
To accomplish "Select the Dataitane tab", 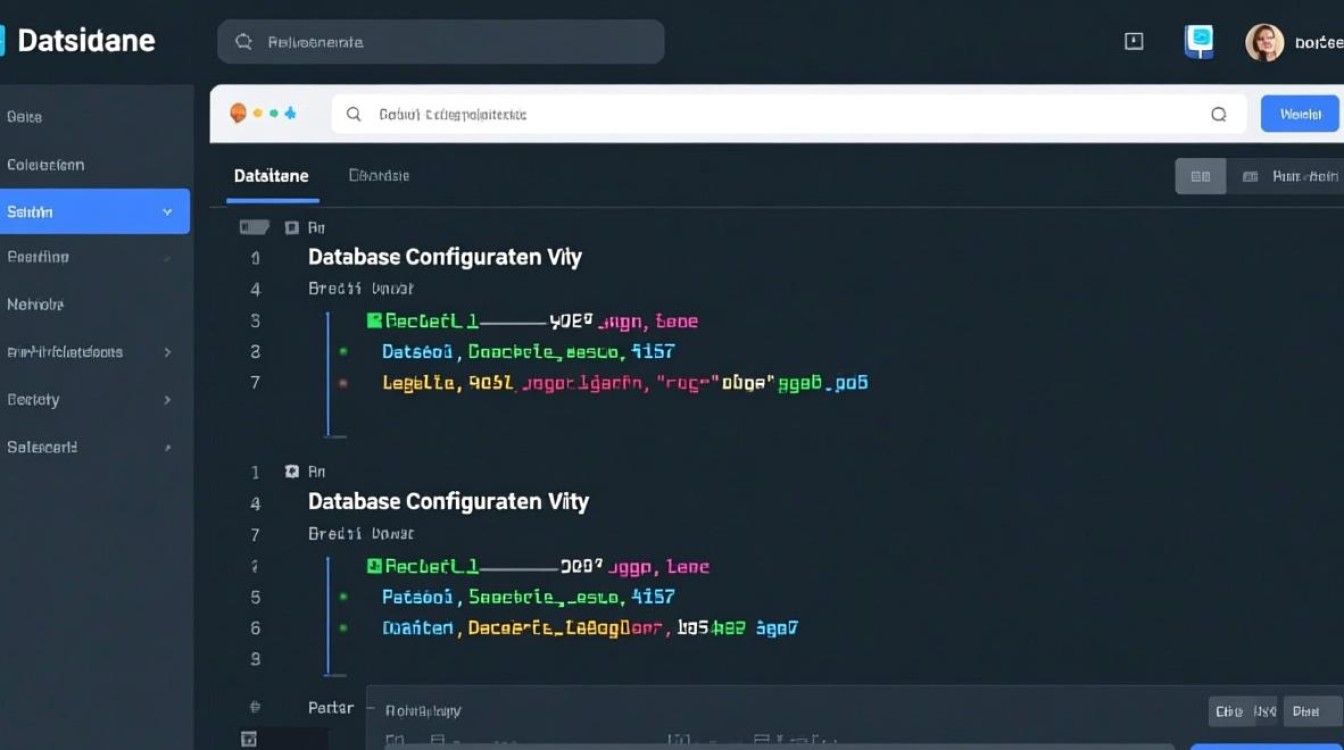I will pyautogui.click(x=271, y=176).
